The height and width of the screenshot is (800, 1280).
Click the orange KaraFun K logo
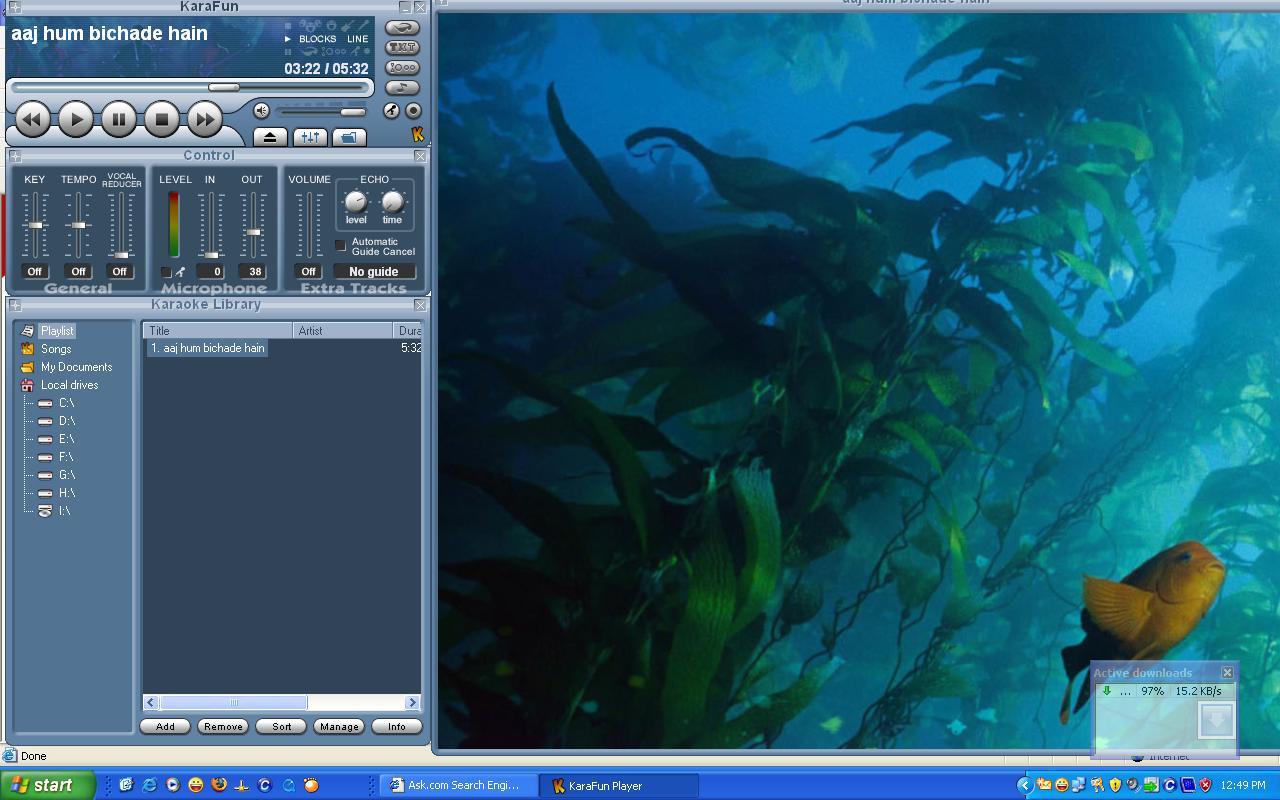click(x=418, y=134)
